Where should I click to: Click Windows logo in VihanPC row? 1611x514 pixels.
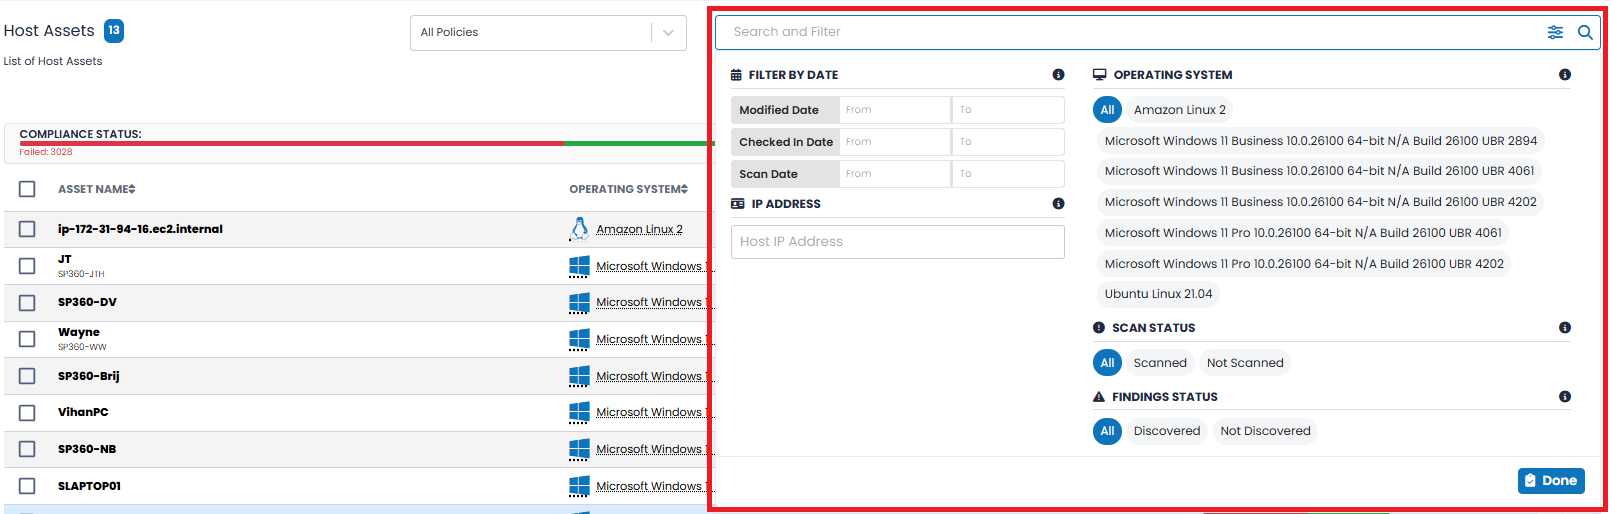tap(579, 412)
